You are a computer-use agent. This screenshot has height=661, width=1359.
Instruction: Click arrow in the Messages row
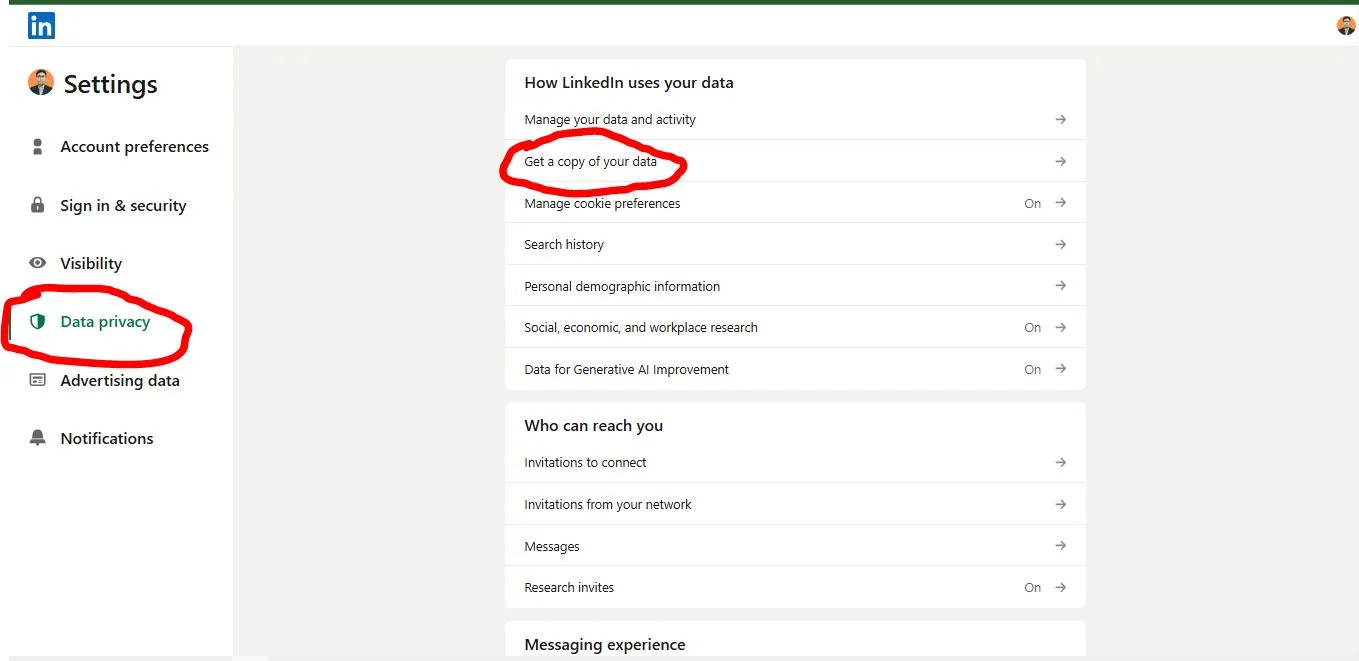click(1061, 546)
